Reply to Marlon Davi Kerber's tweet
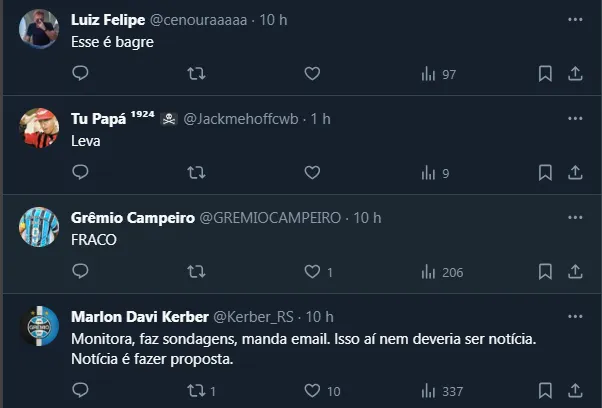The image size is (602, 408). coord(81,389)
